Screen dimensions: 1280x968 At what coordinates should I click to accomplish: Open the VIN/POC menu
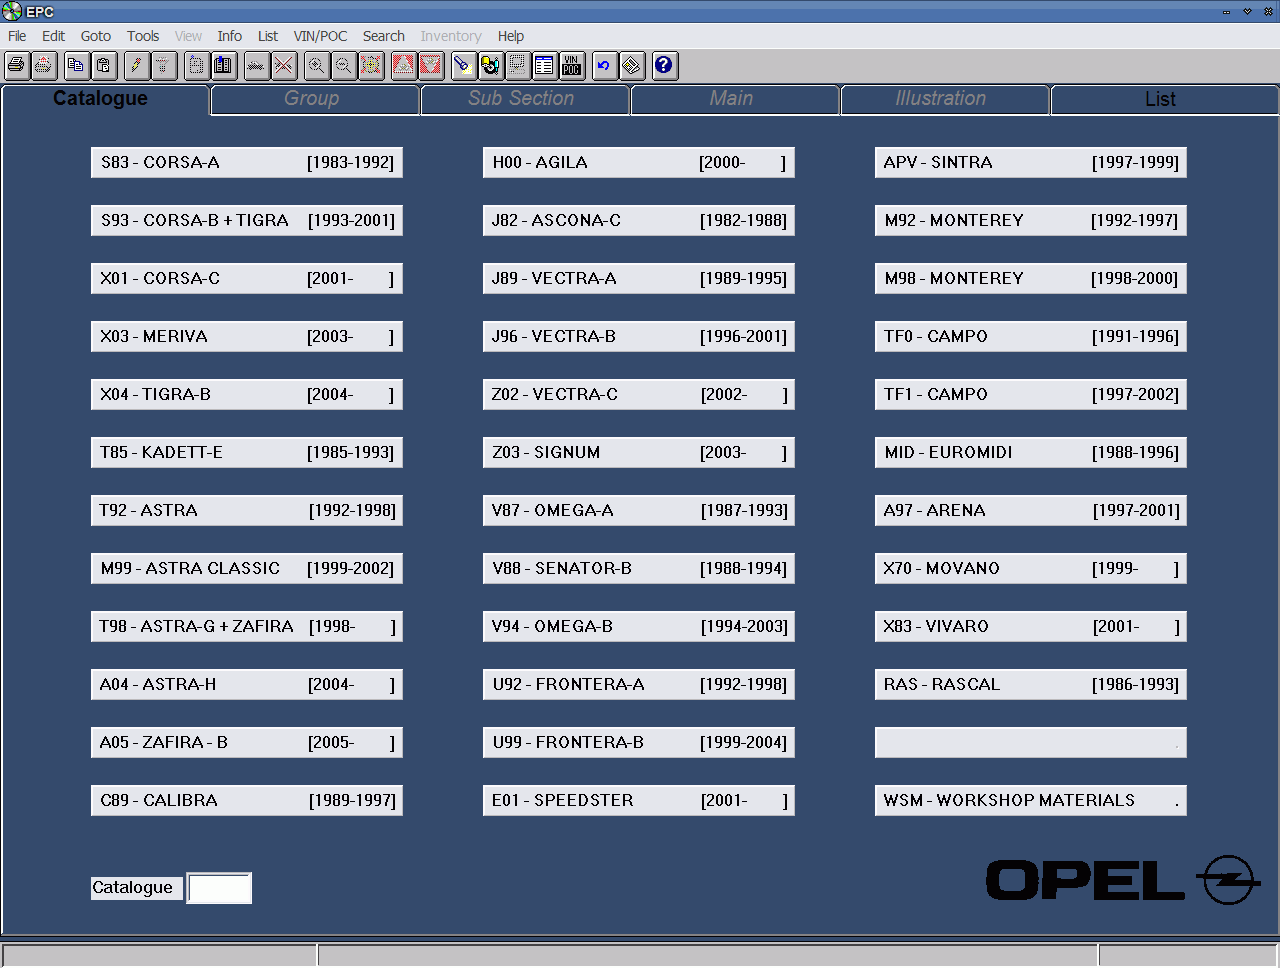pos(320,36)
